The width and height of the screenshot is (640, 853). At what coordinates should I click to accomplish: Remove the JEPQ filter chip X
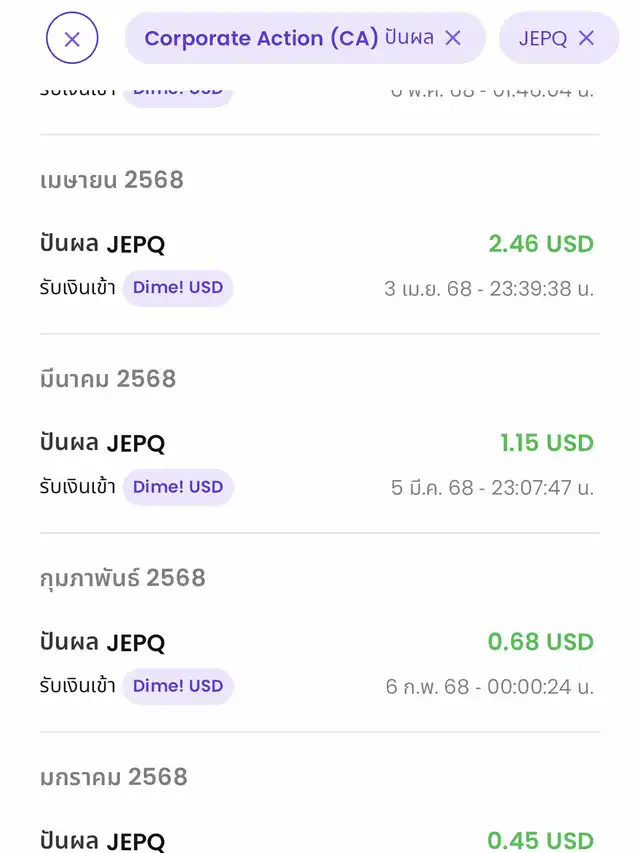[x=586, y=38]
